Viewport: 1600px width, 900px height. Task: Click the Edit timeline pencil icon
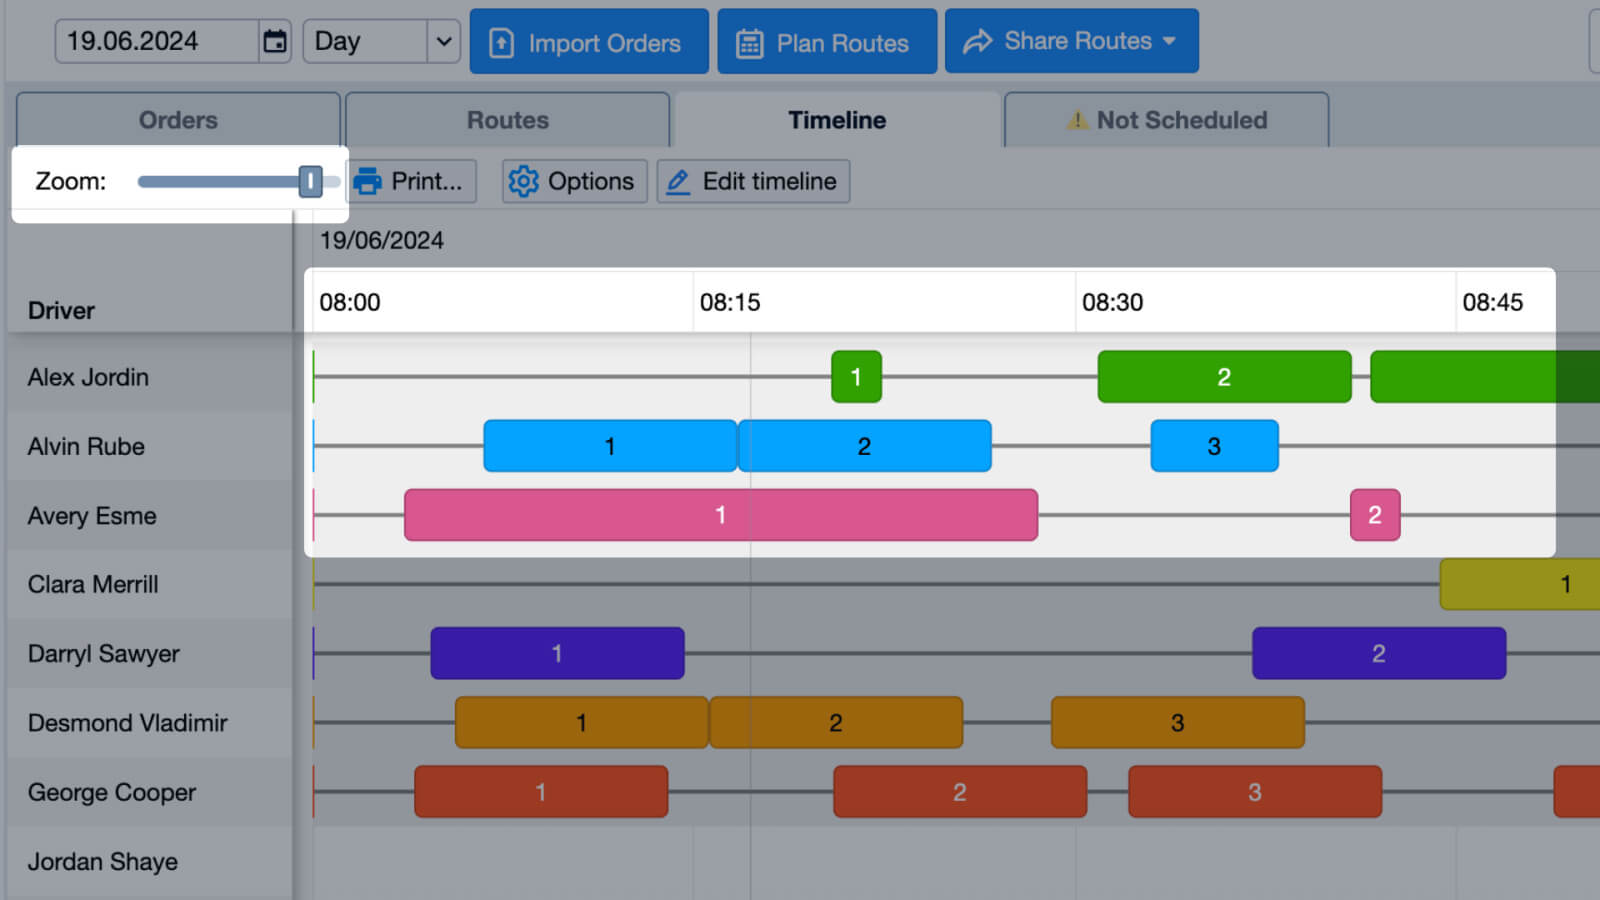point(678,181)
